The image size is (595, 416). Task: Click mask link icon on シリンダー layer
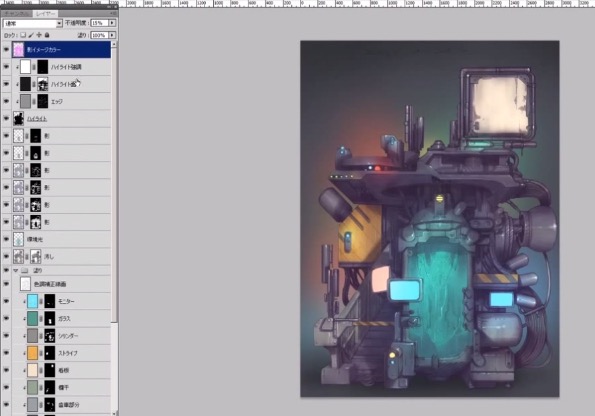click(41, 336)
